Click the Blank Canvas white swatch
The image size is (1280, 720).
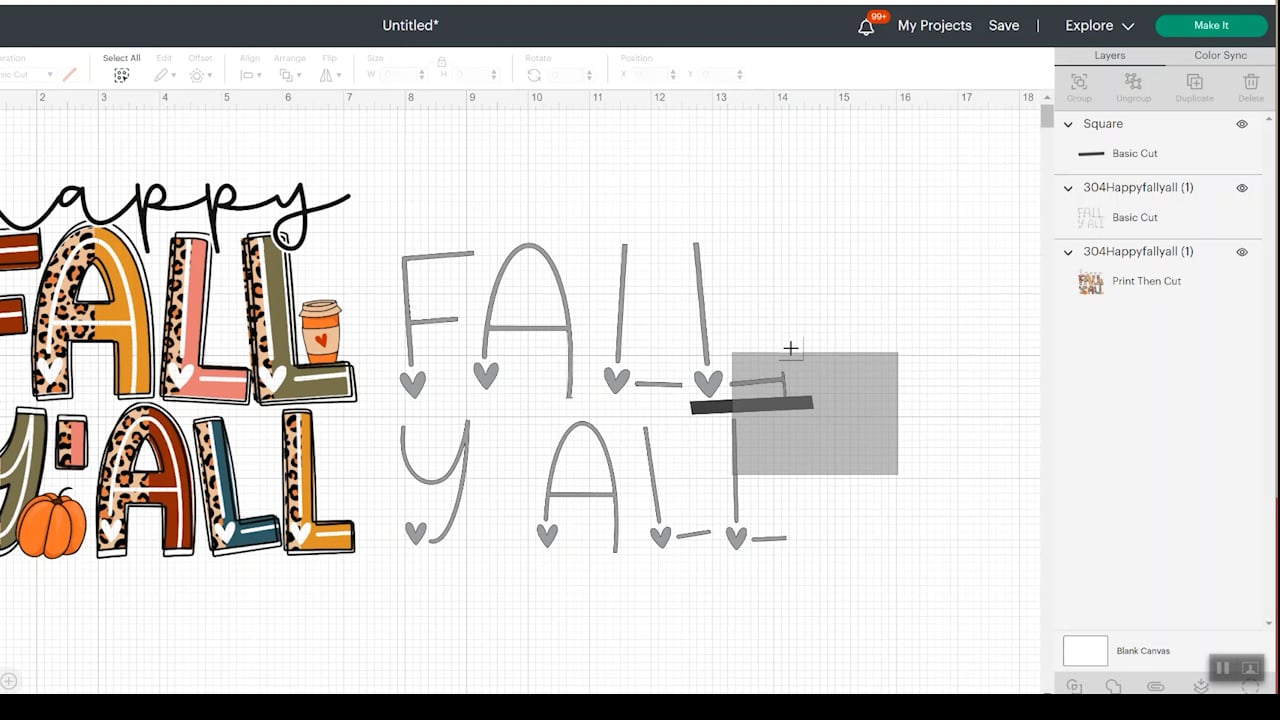[1085, 651]
